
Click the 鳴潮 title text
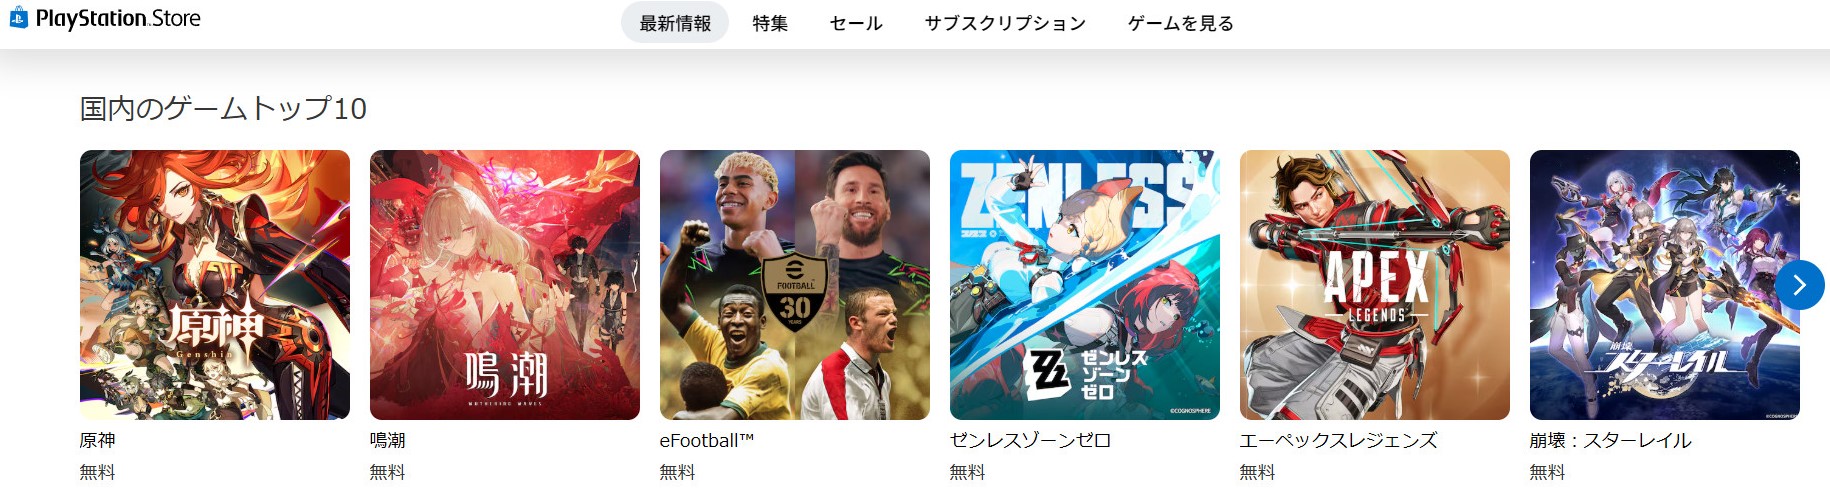388,440
